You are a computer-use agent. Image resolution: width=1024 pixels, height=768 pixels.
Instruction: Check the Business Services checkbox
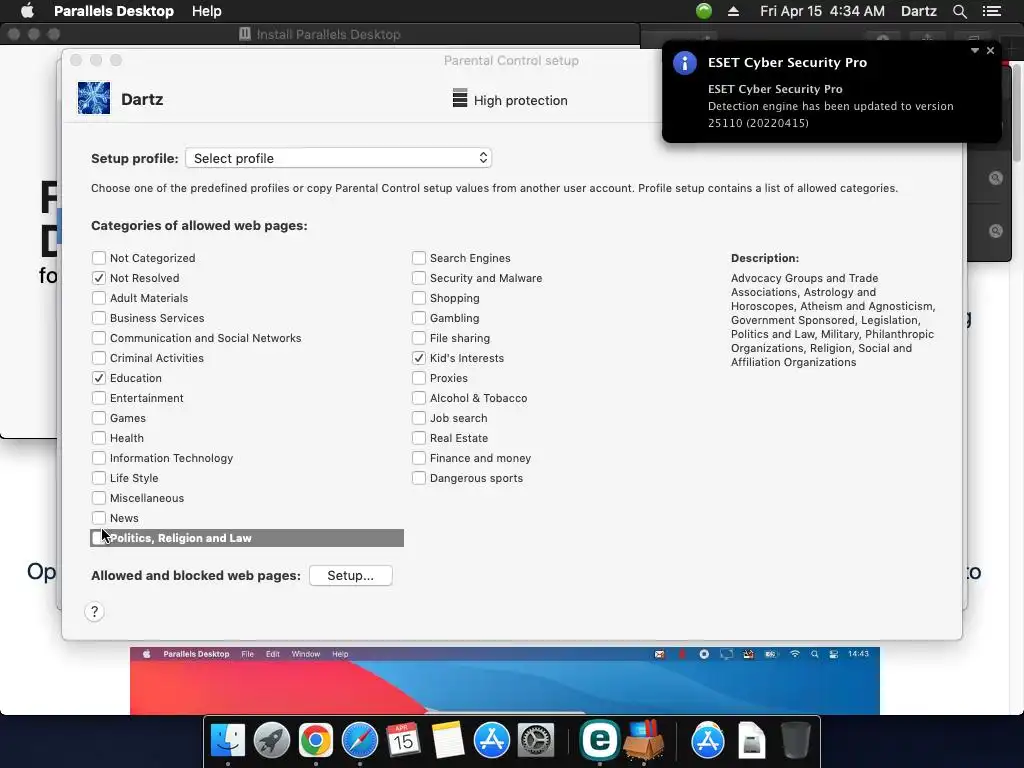[99, 318]
